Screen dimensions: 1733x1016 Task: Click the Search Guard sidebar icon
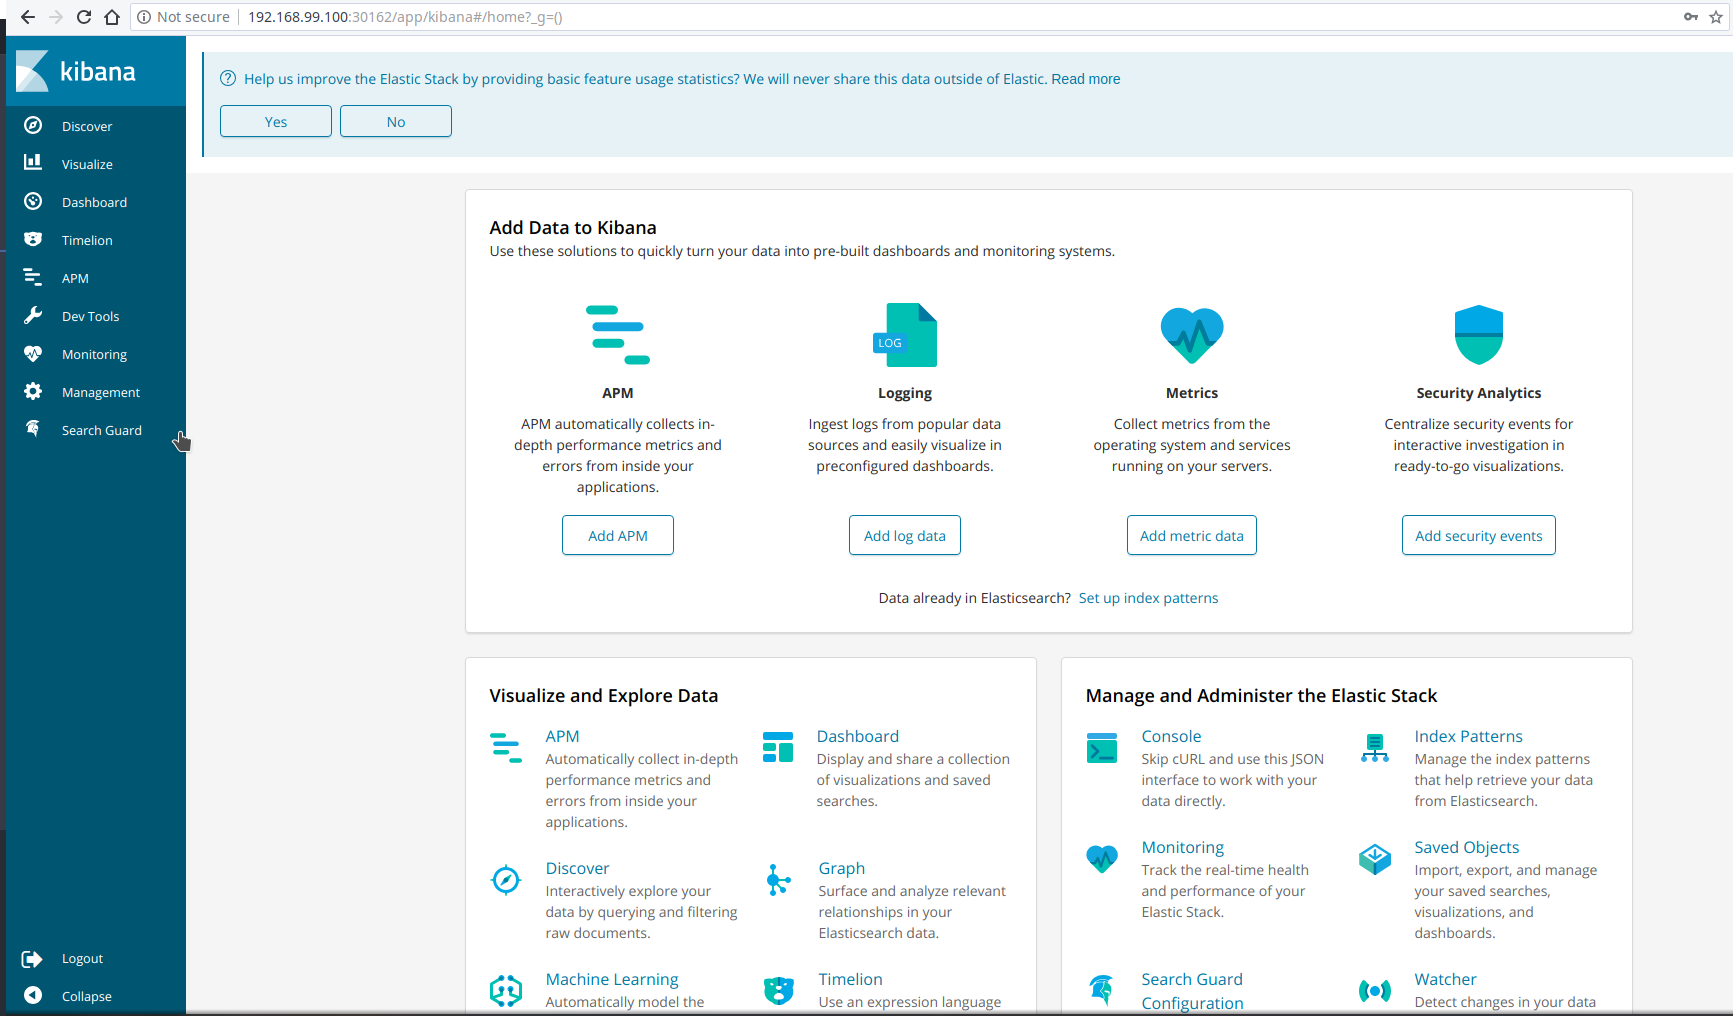pyautogui.click(x=33, y=429)
